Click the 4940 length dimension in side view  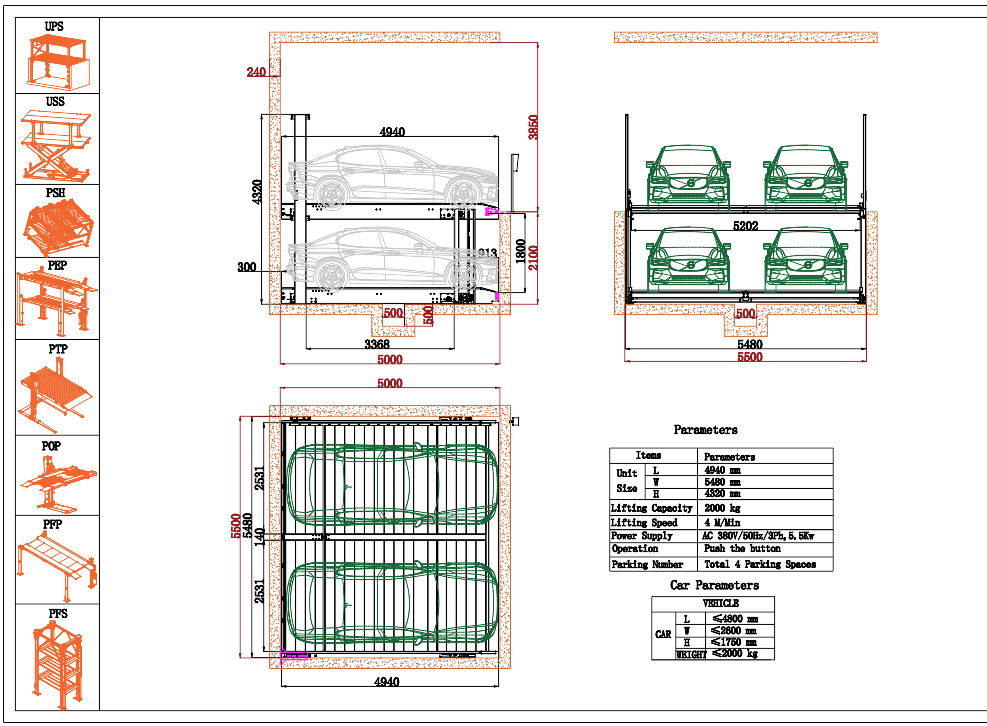coord(392,132)
